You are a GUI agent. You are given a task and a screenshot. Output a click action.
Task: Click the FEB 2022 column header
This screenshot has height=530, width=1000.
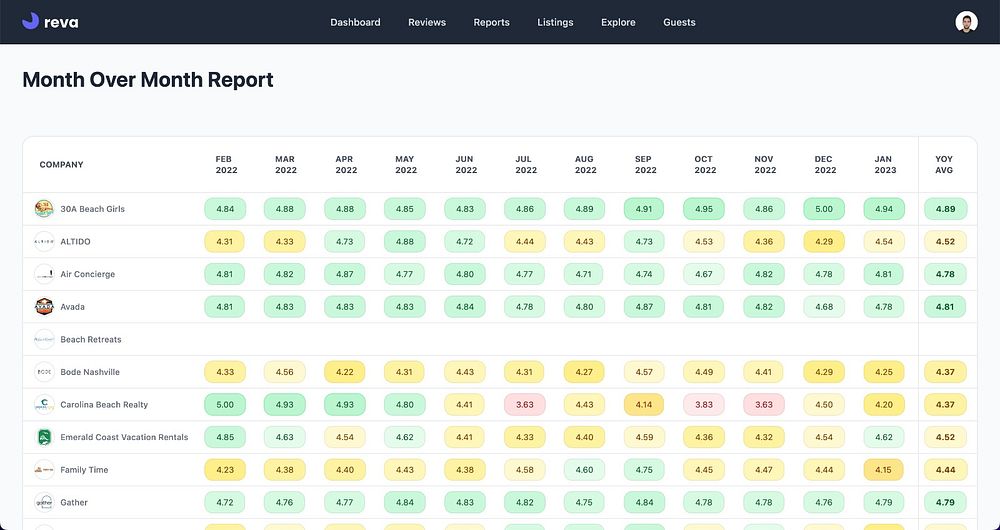tap(226, 165)
